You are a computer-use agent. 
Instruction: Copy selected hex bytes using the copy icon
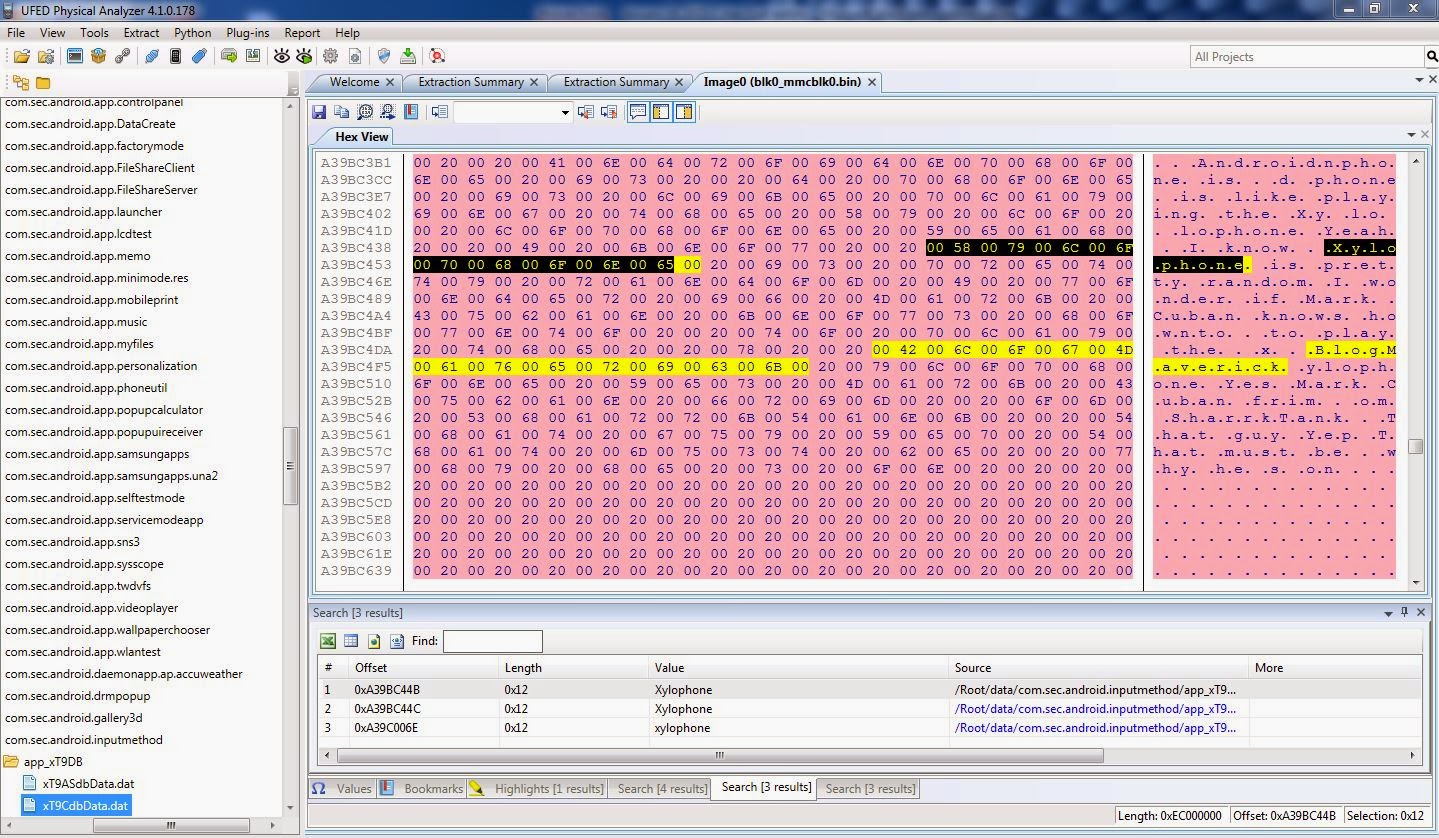click(341, 112)
